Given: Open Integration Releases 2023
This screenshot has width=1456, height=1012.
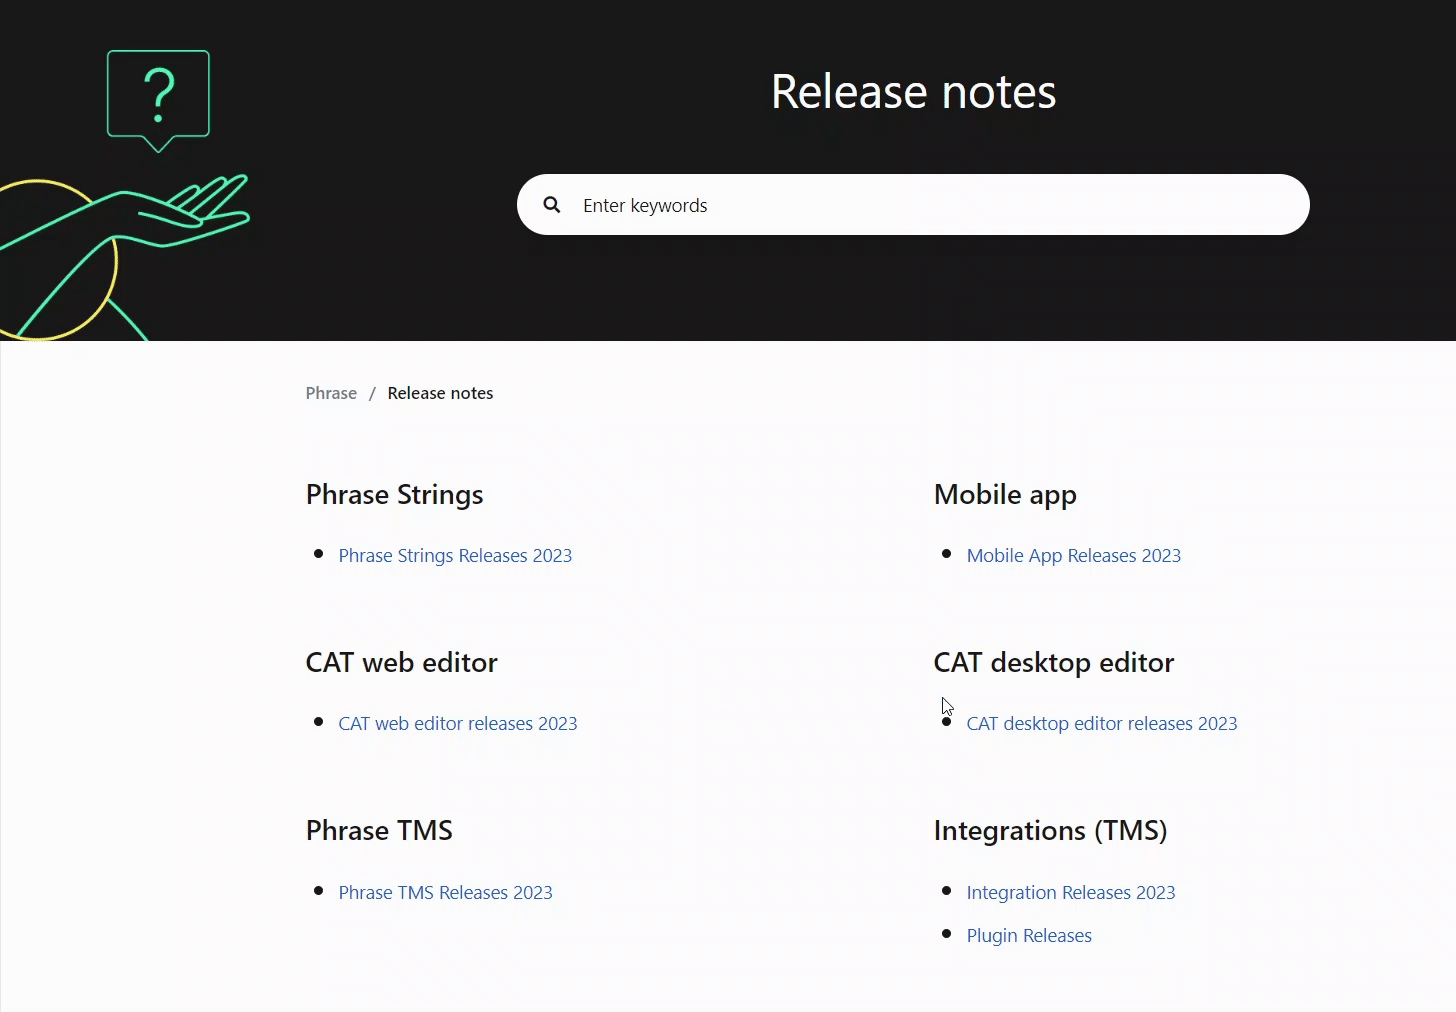Looking at the screenshot, I should 1070,892.
